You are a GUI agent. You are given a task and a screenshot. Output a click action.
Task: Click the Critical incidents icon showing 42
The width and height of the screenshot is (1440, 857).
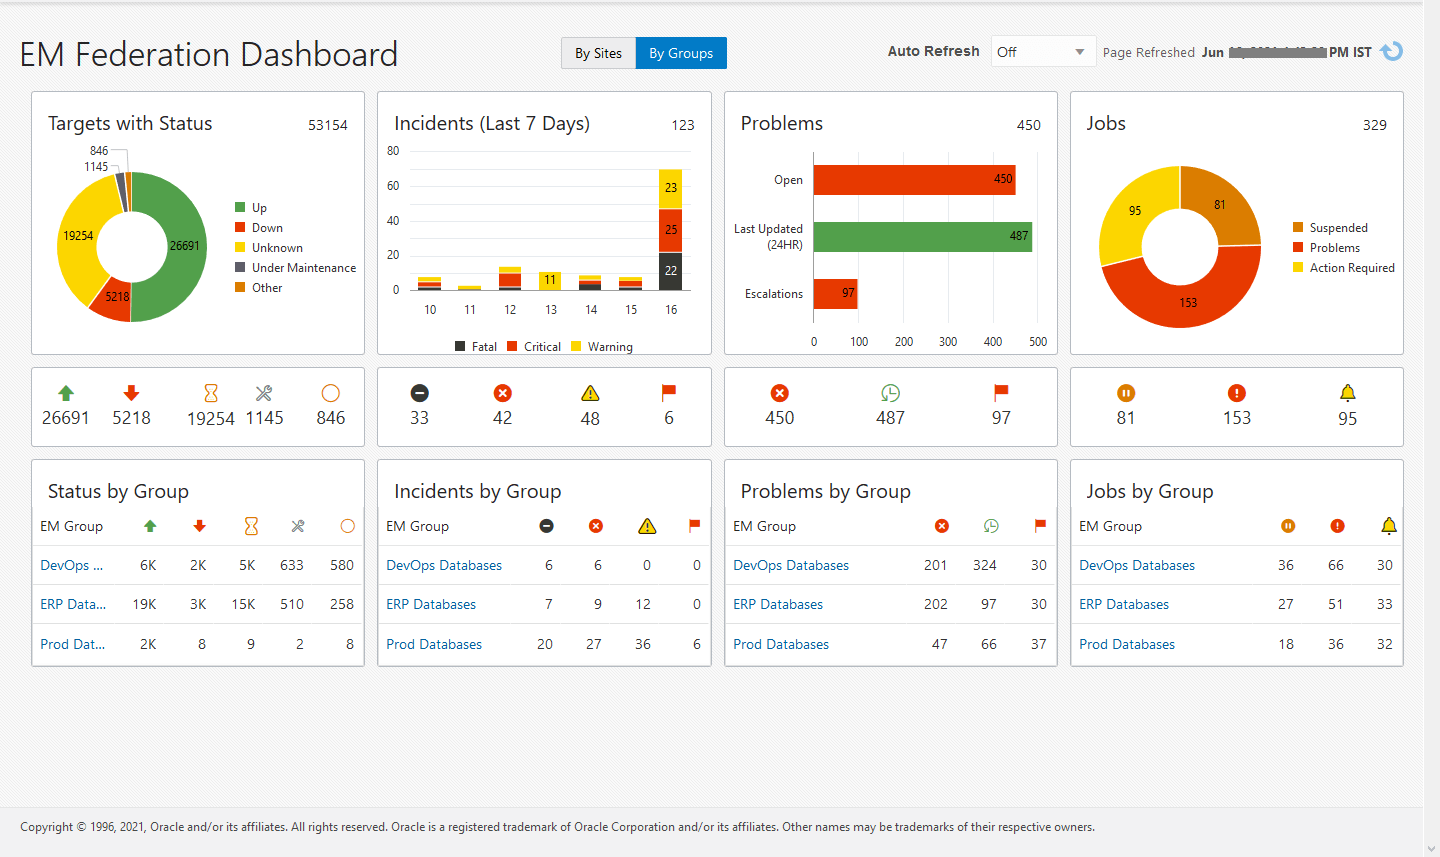tap(502, 392)
